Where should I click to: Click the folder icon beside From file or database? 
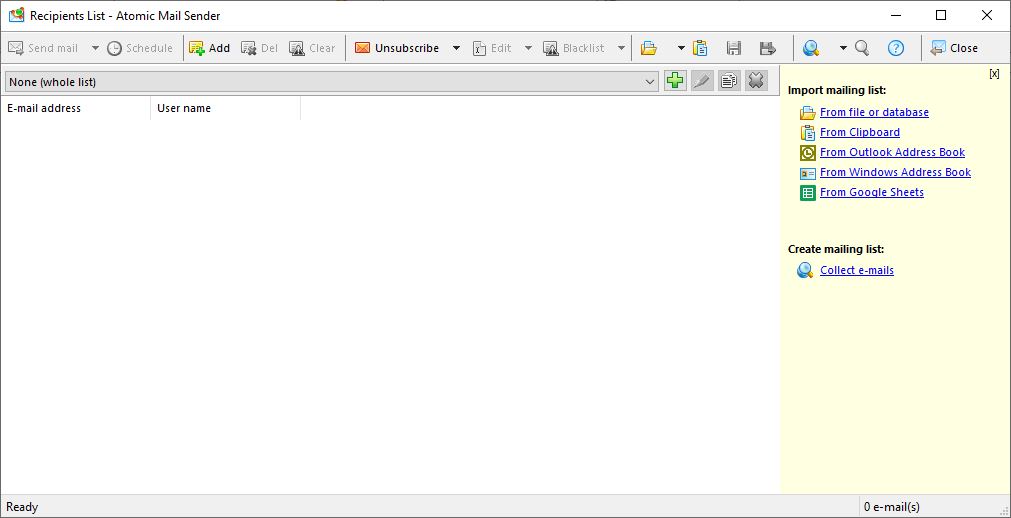[807, 113]
